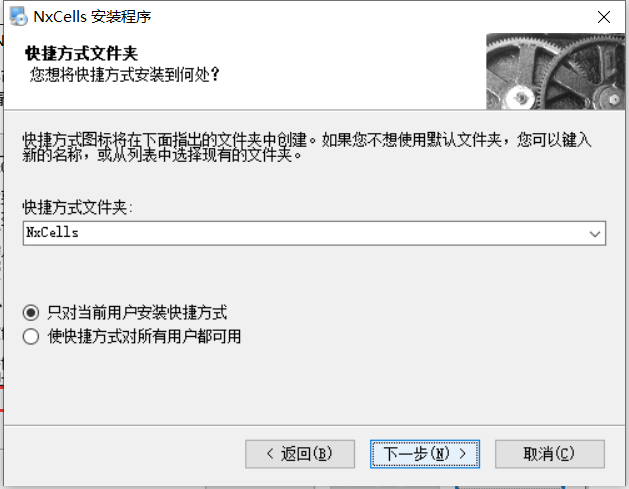
Task: Click the text label 只对当前用户安装快捷方式
Action: coord(137,312)
